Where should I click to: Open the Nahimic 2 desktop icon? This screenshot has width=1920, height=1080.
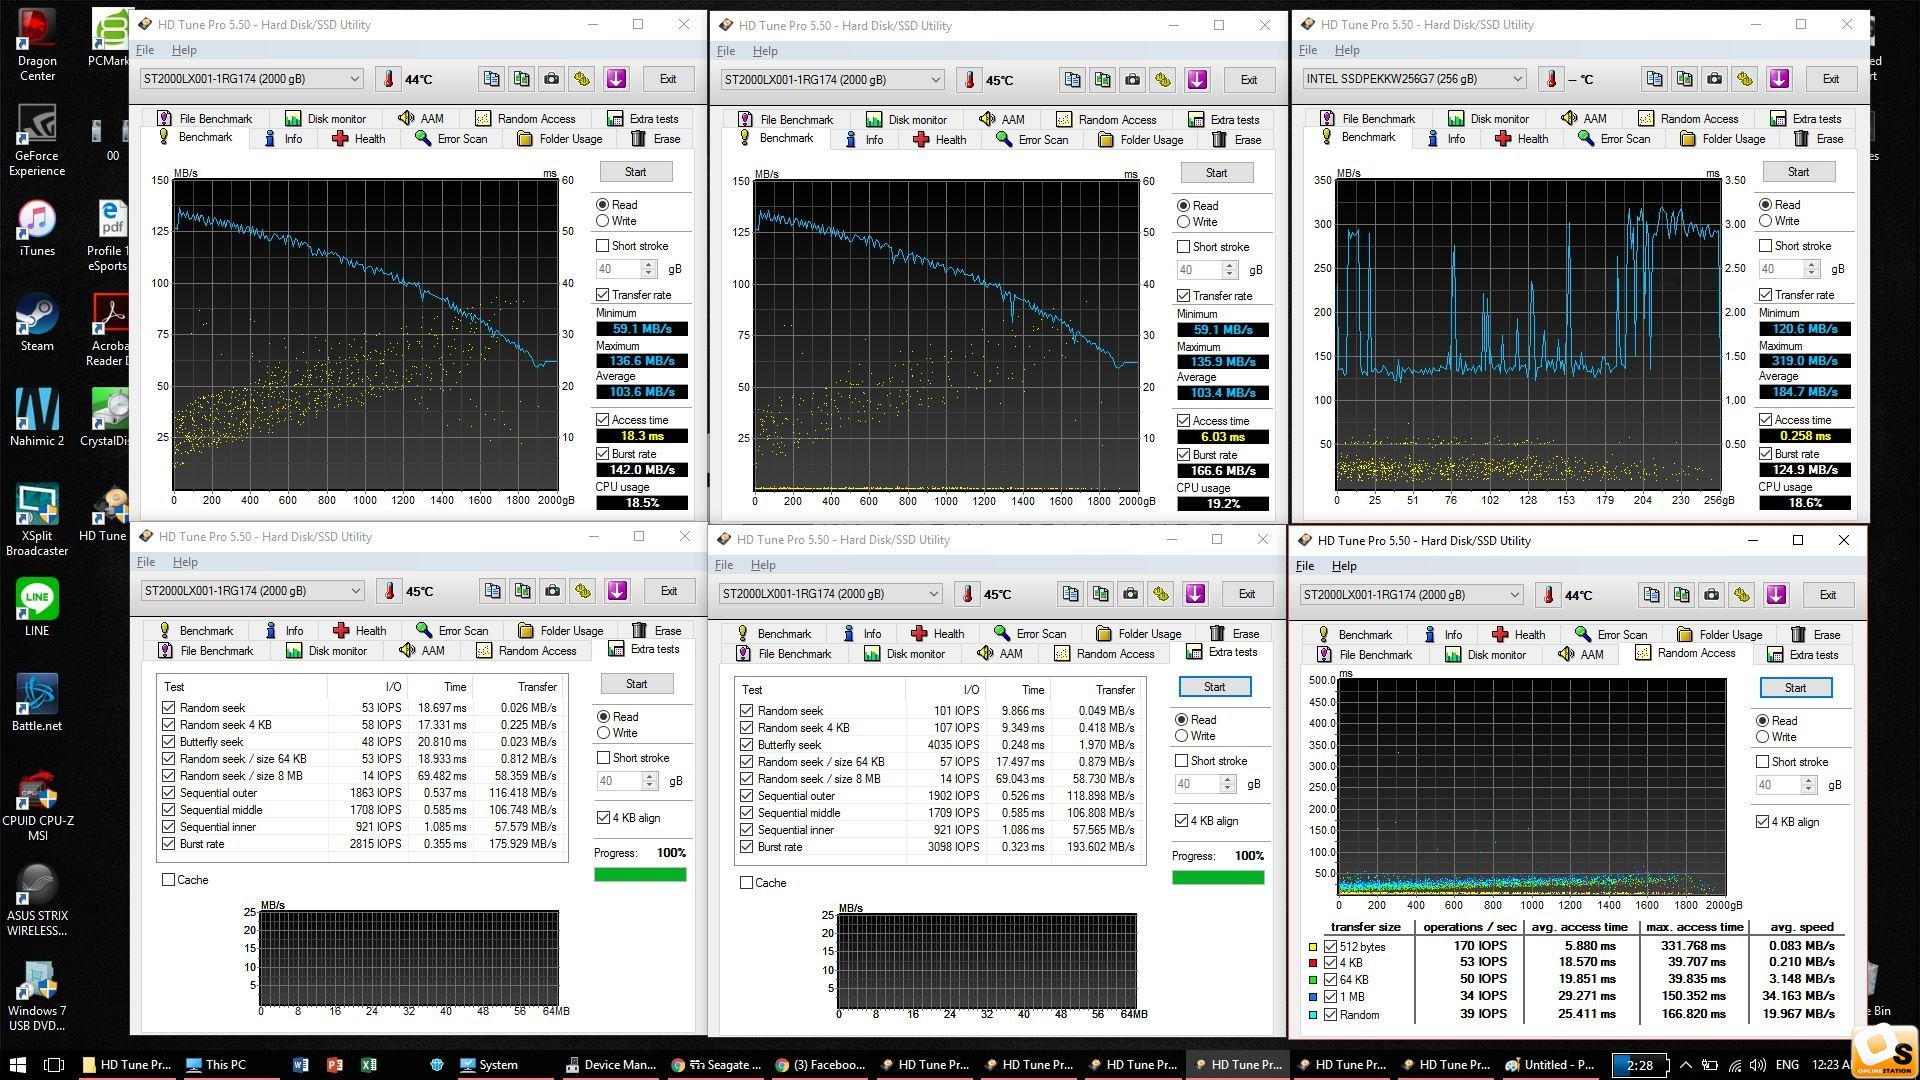[x=37, y=418]
